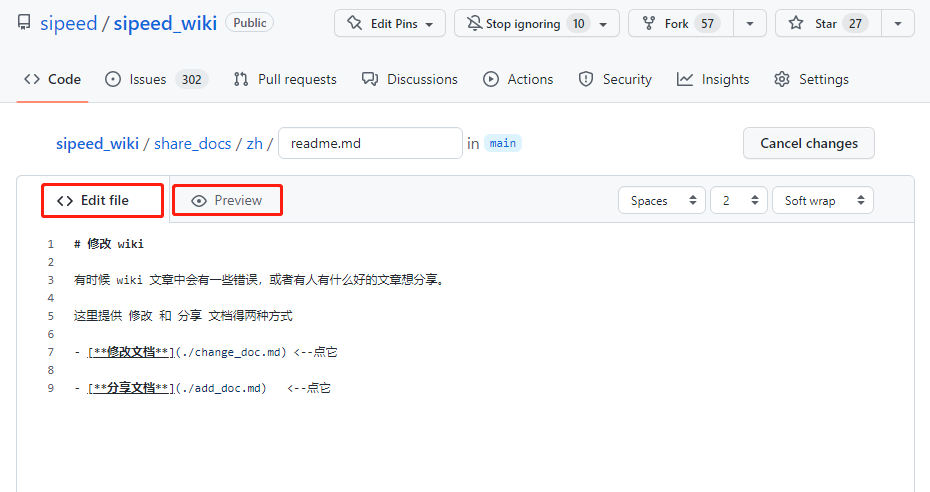Click line 5 text '这里提供 修改 和 分享'
Image resolution: width=930 pixels, height=492 pixels.
(x=183, y=316)
